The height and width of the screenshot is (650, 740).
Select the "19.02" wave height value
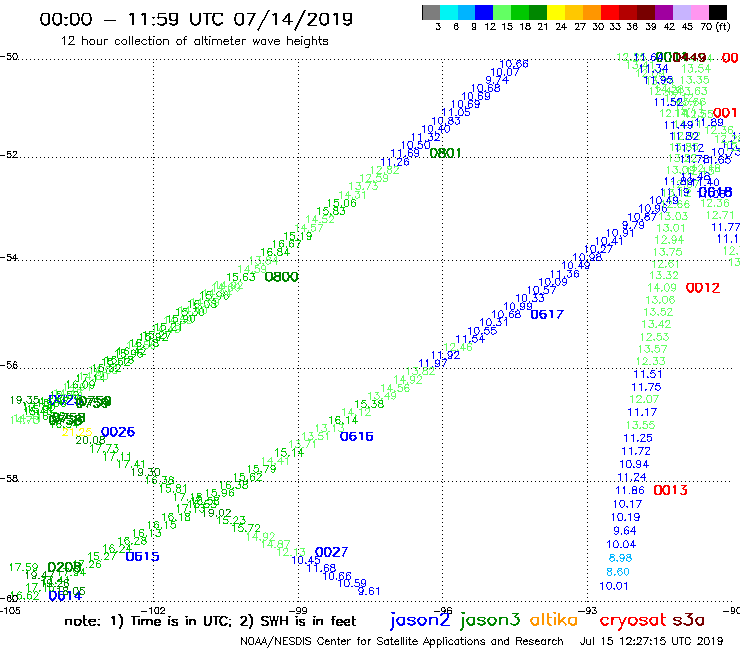[217, 513]
